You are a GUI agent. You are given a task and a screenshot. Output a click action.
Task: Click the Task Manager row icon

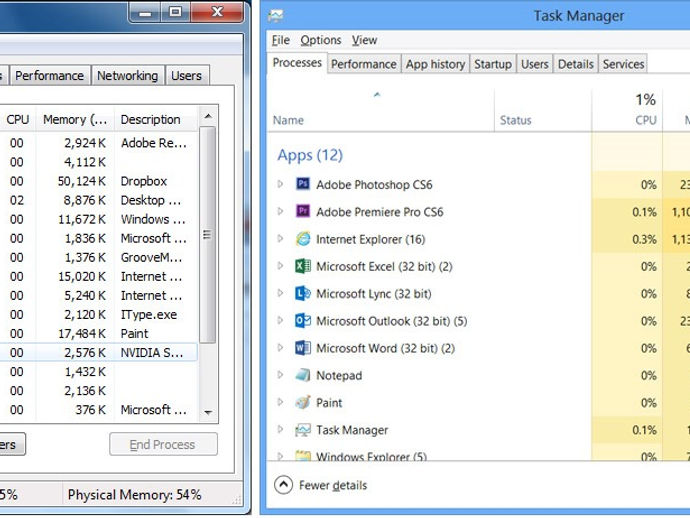coord(303,430)
